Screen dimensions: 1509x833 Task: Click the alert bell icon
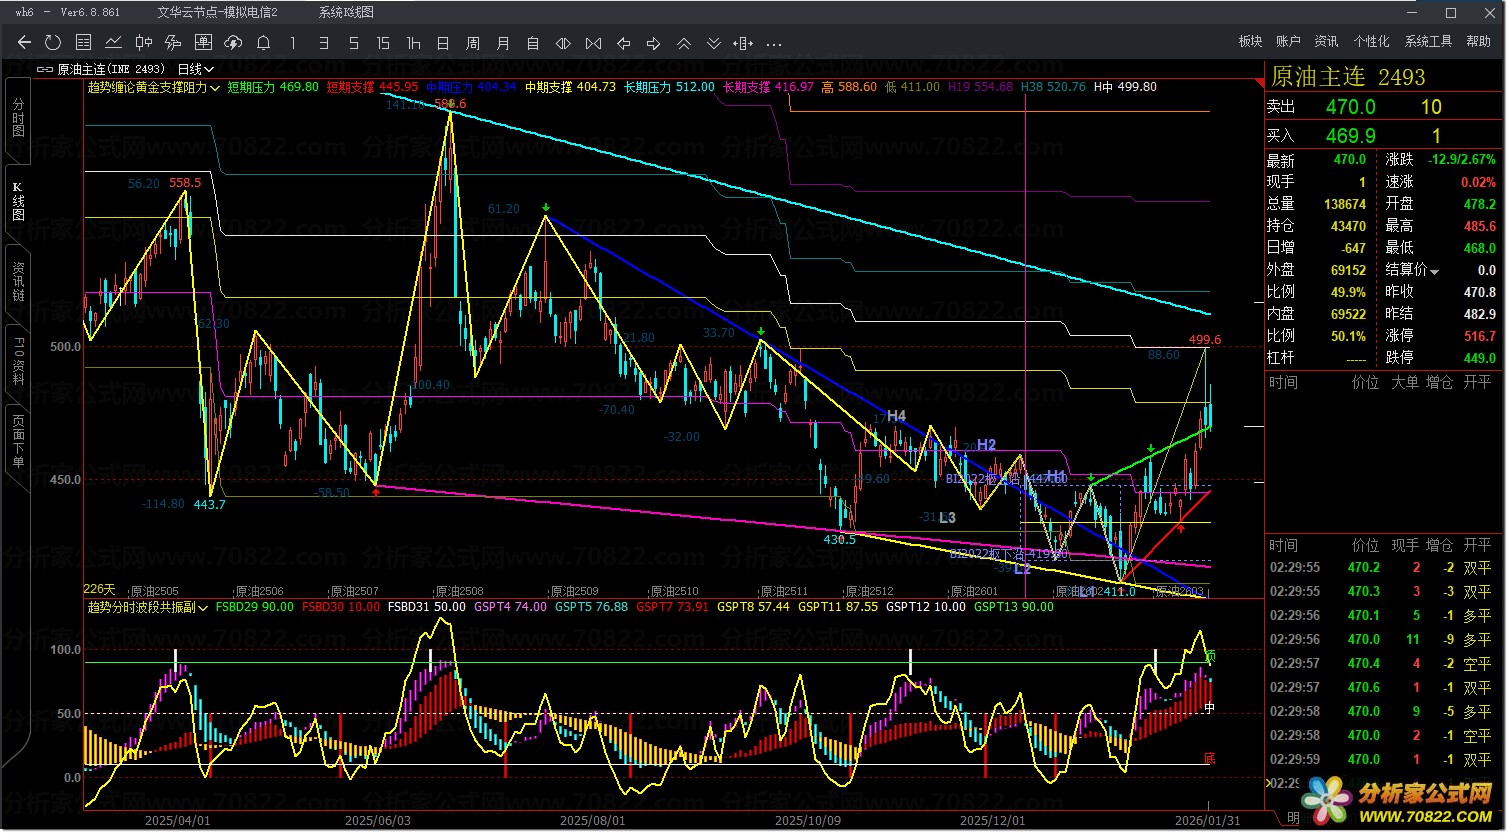[263, 43]
